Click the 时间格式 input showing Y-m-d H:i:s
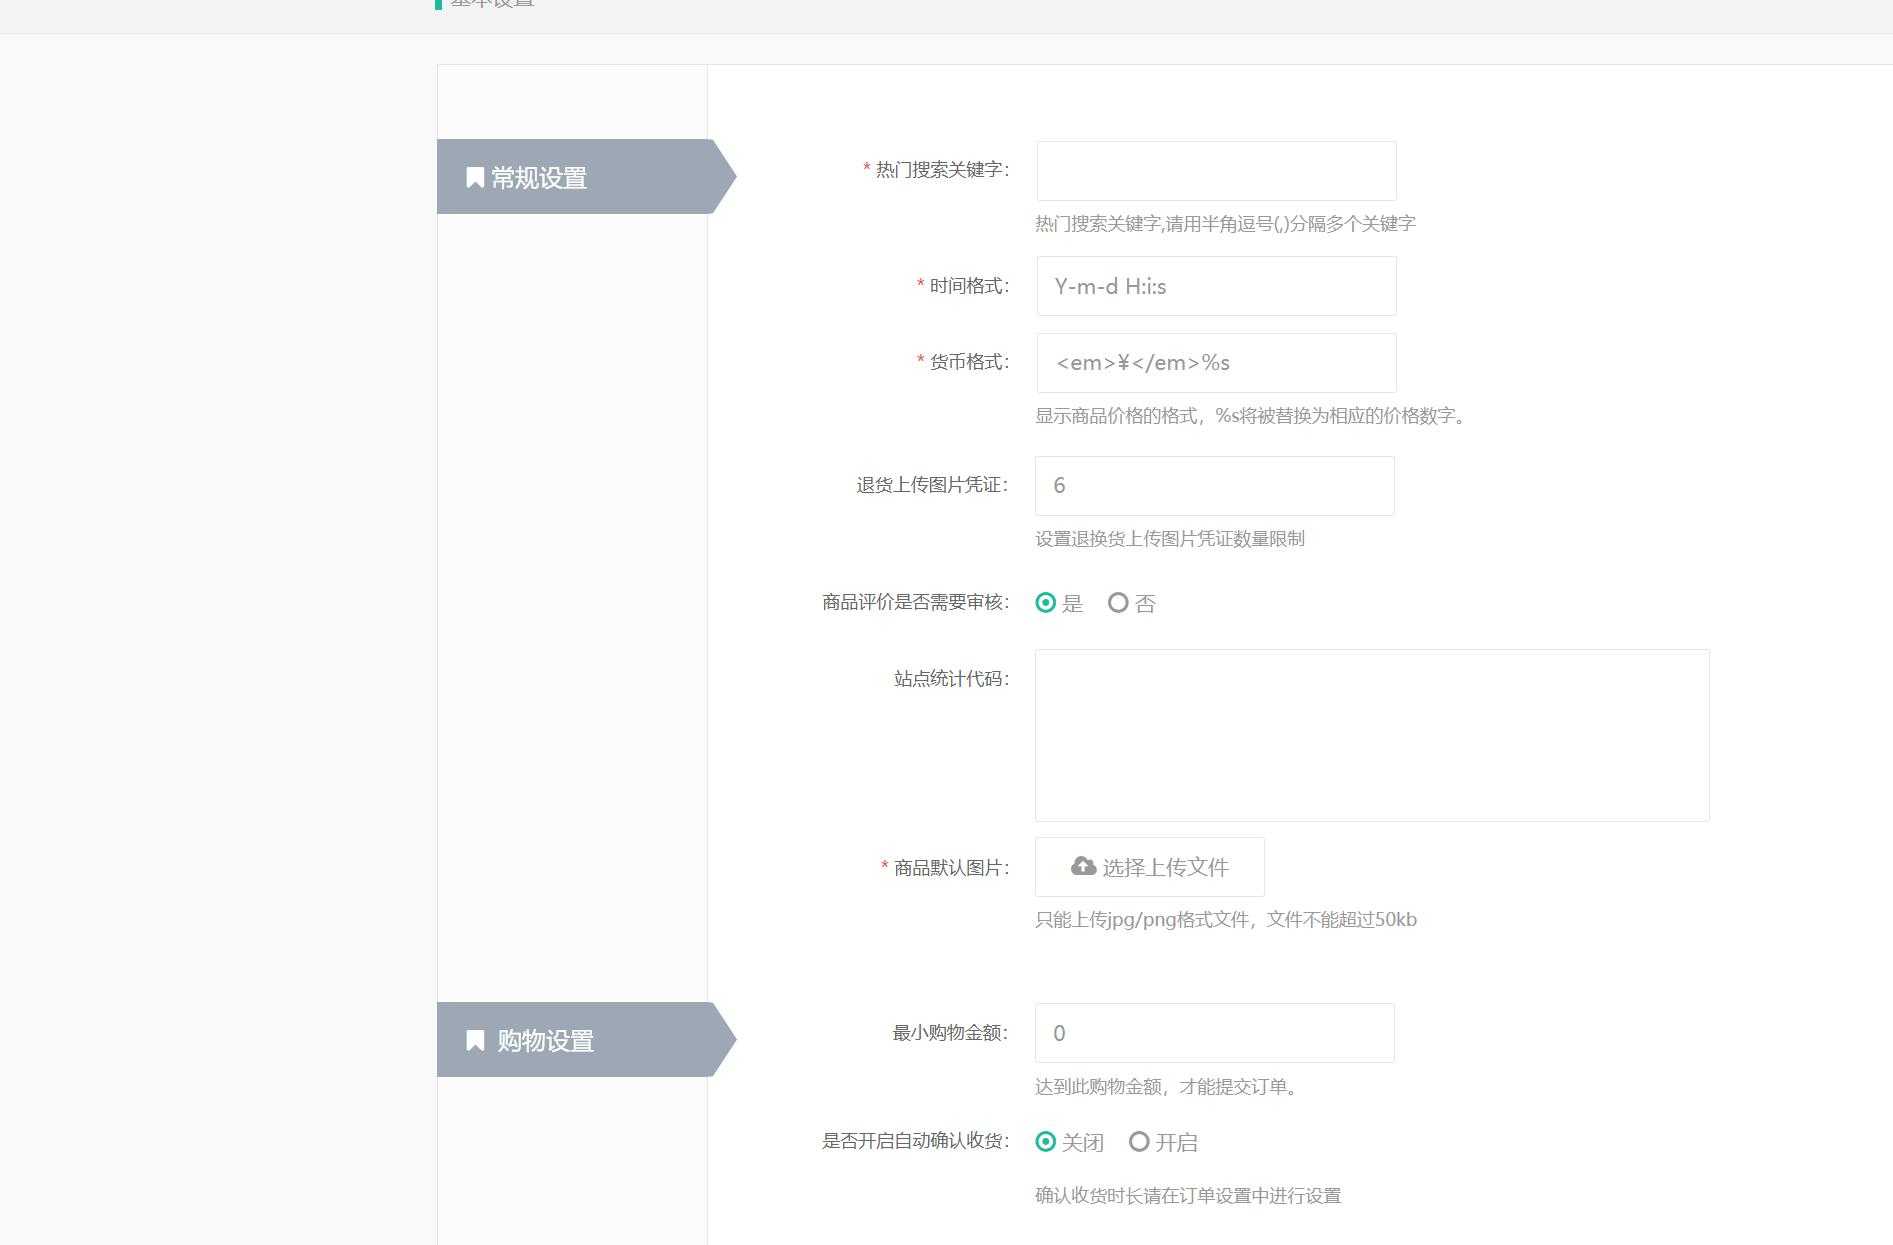This screenshot has height=1245, width=1893. tap(1215, 286)
